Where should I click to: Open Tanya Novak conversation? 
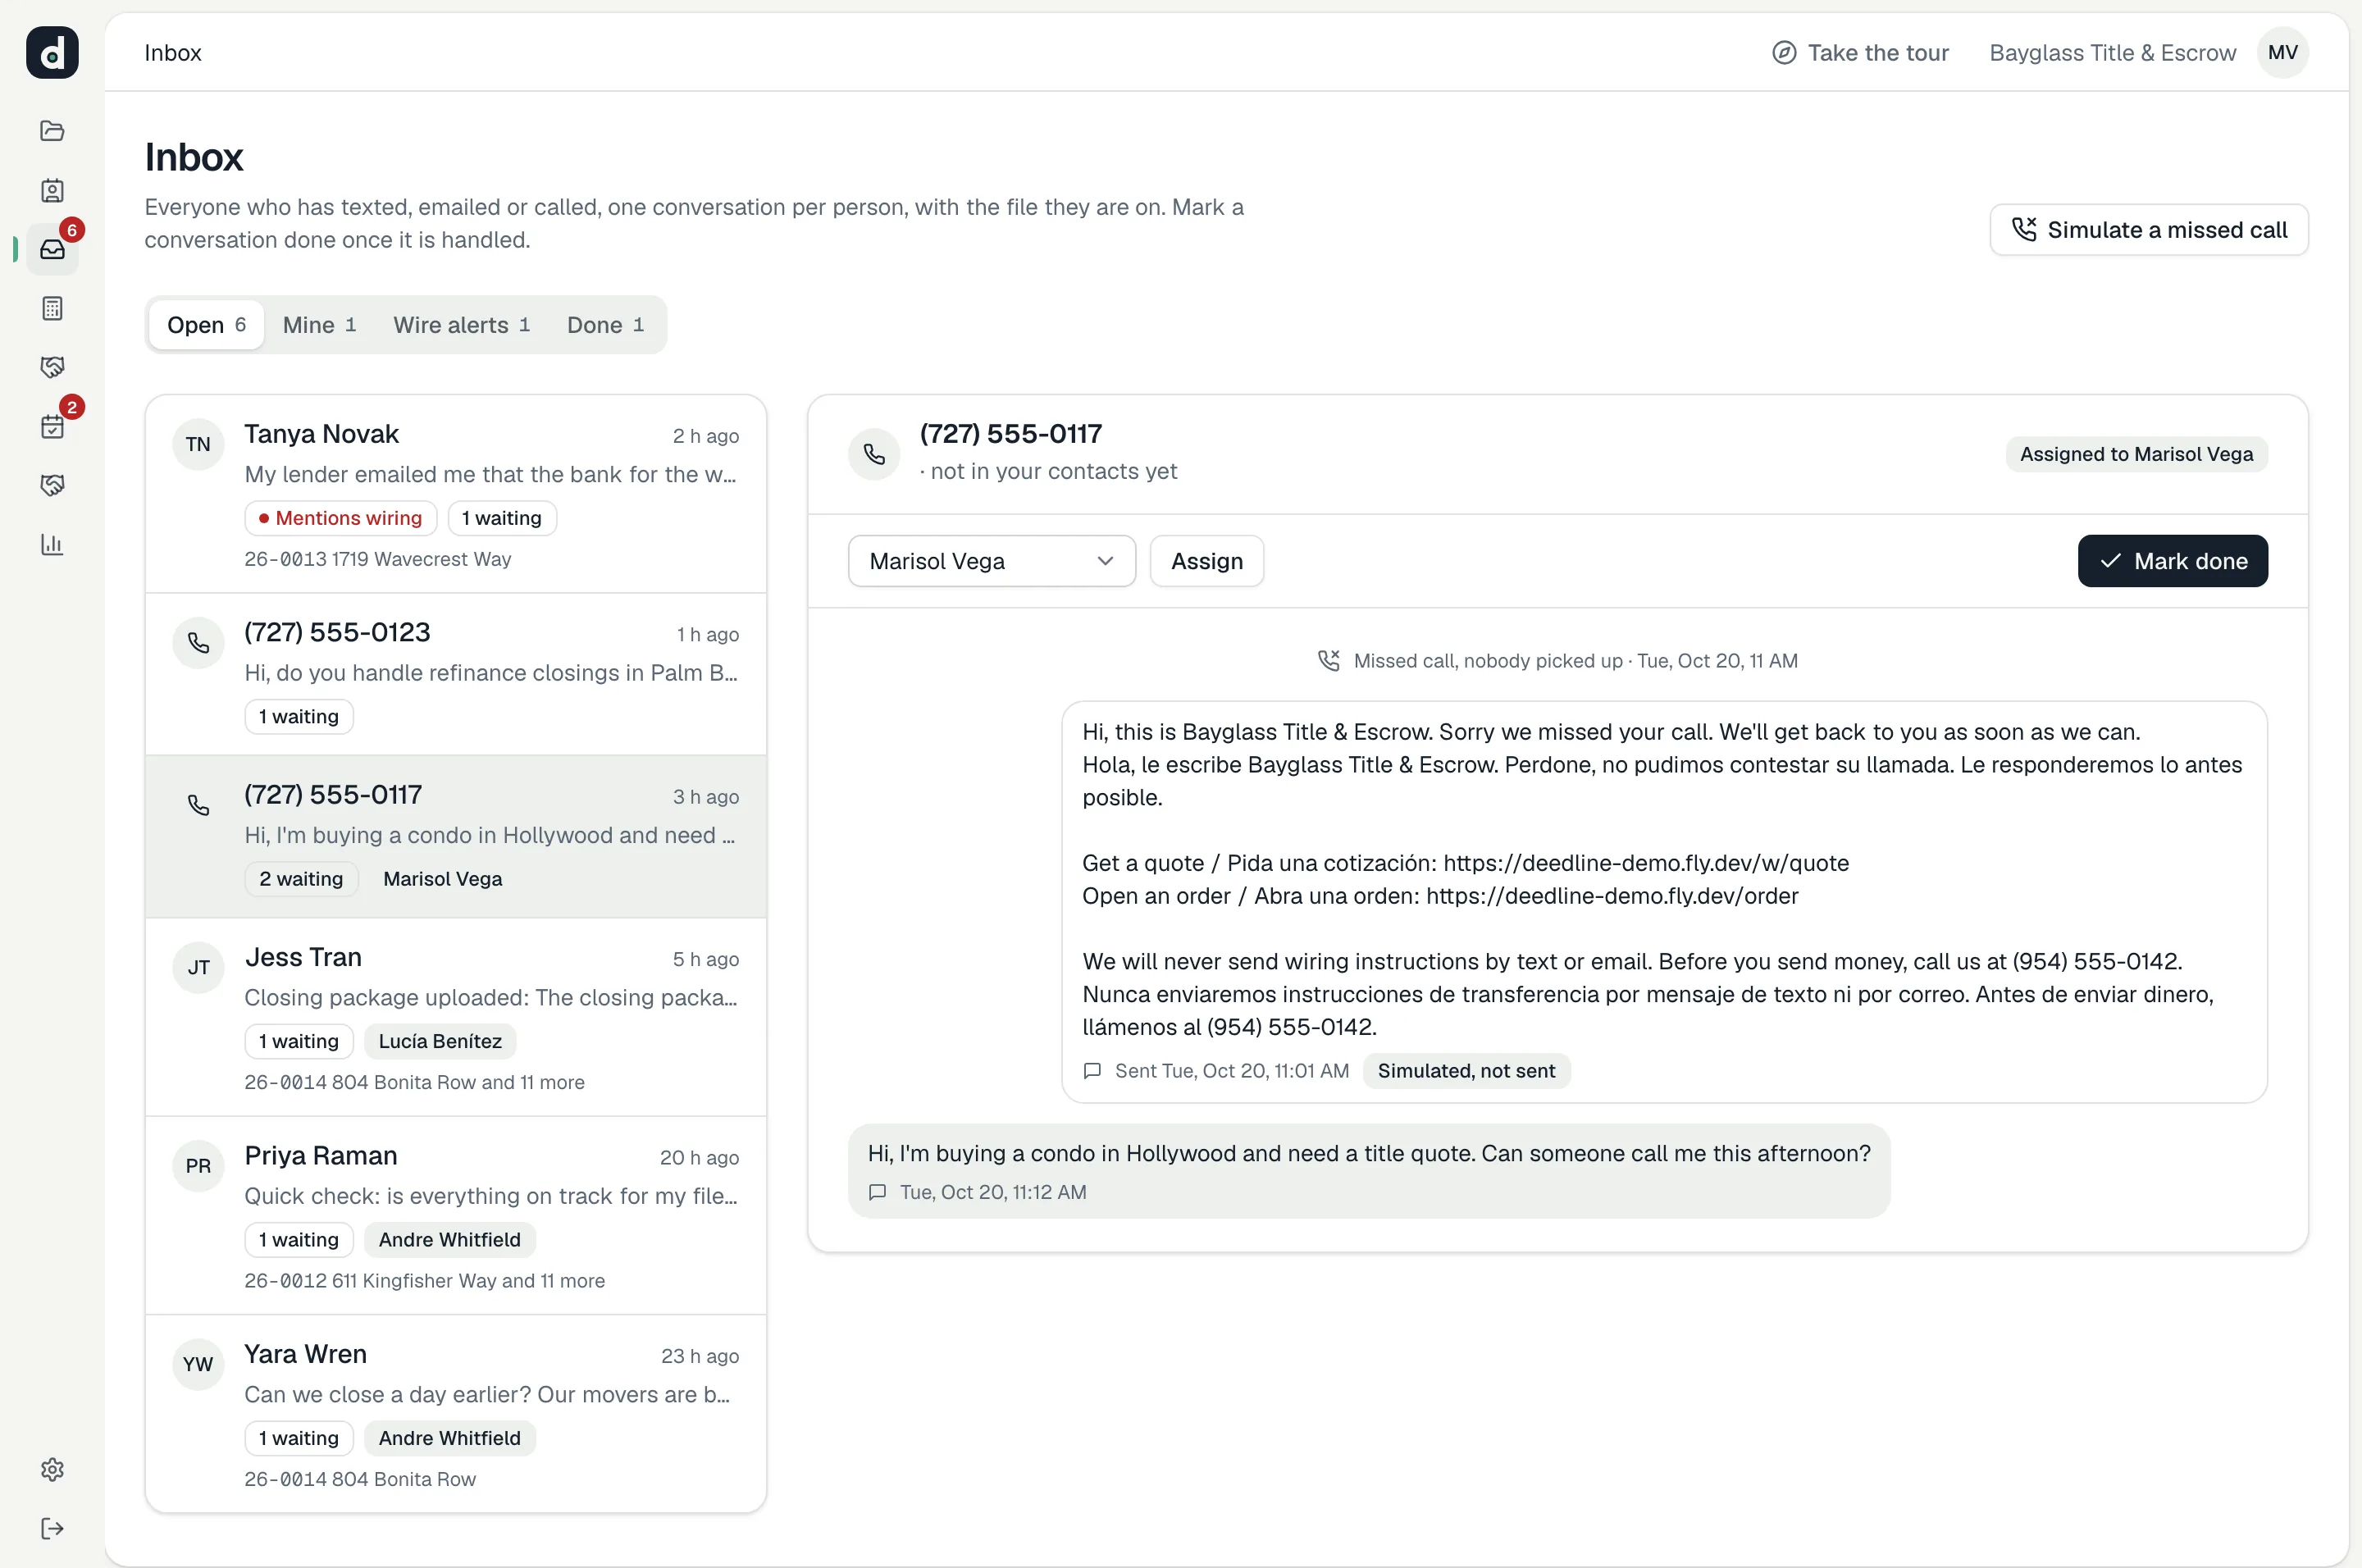(456, 494)
